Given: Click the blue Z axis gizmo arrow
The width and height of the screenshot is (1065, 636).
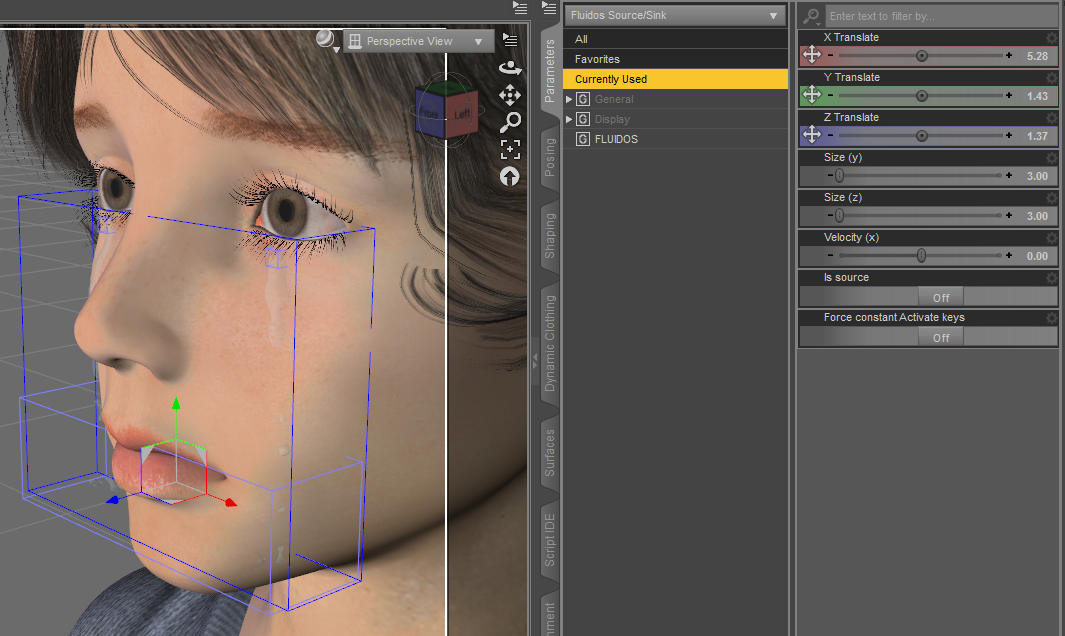Looking at the screenshot, I should click(x=113, y=500).
